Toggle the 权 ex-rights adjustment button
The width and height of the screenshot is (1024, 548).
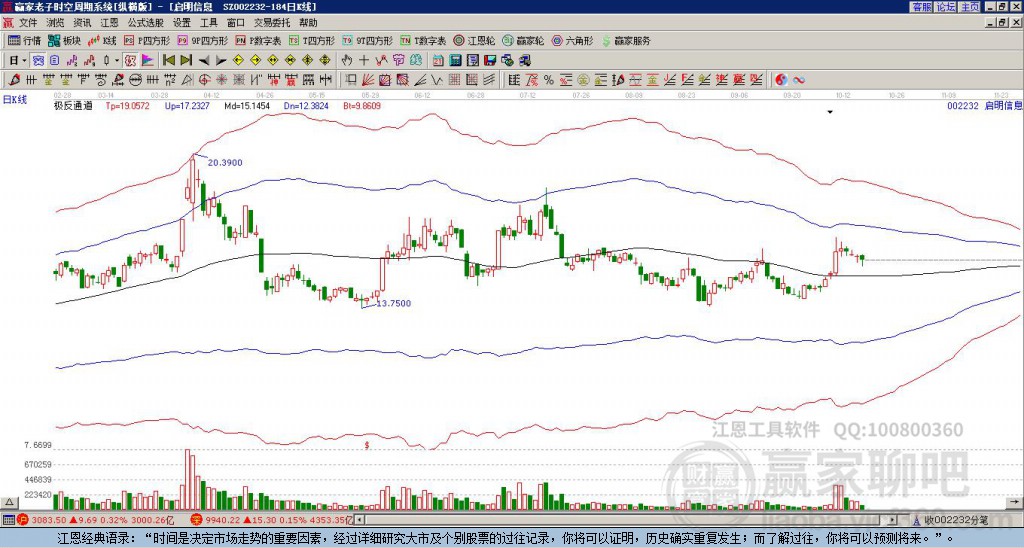130,60
